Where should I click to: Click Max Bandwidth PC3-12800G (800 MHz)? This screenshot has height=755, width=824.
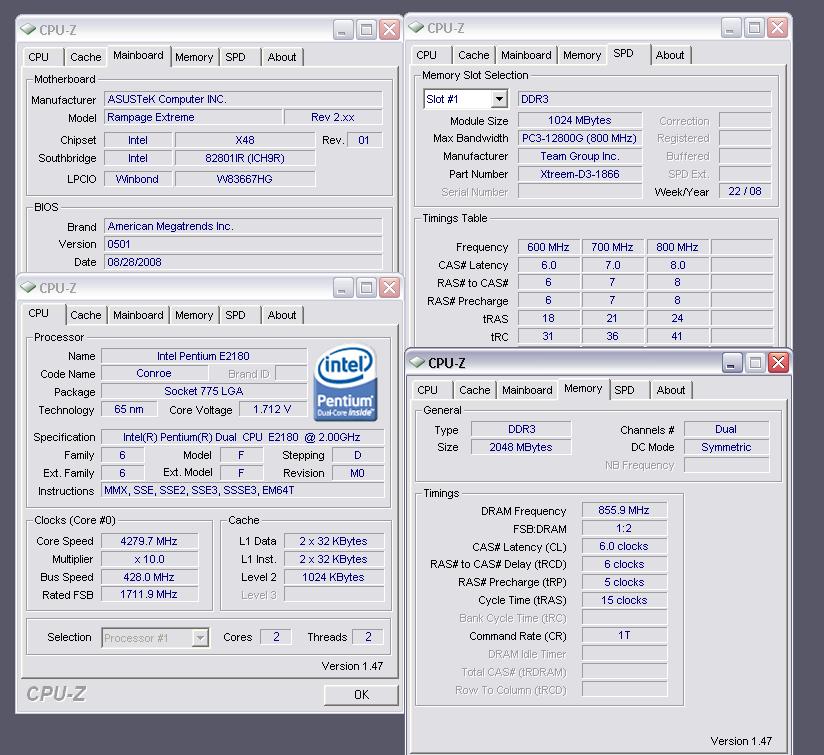point(580,138)
